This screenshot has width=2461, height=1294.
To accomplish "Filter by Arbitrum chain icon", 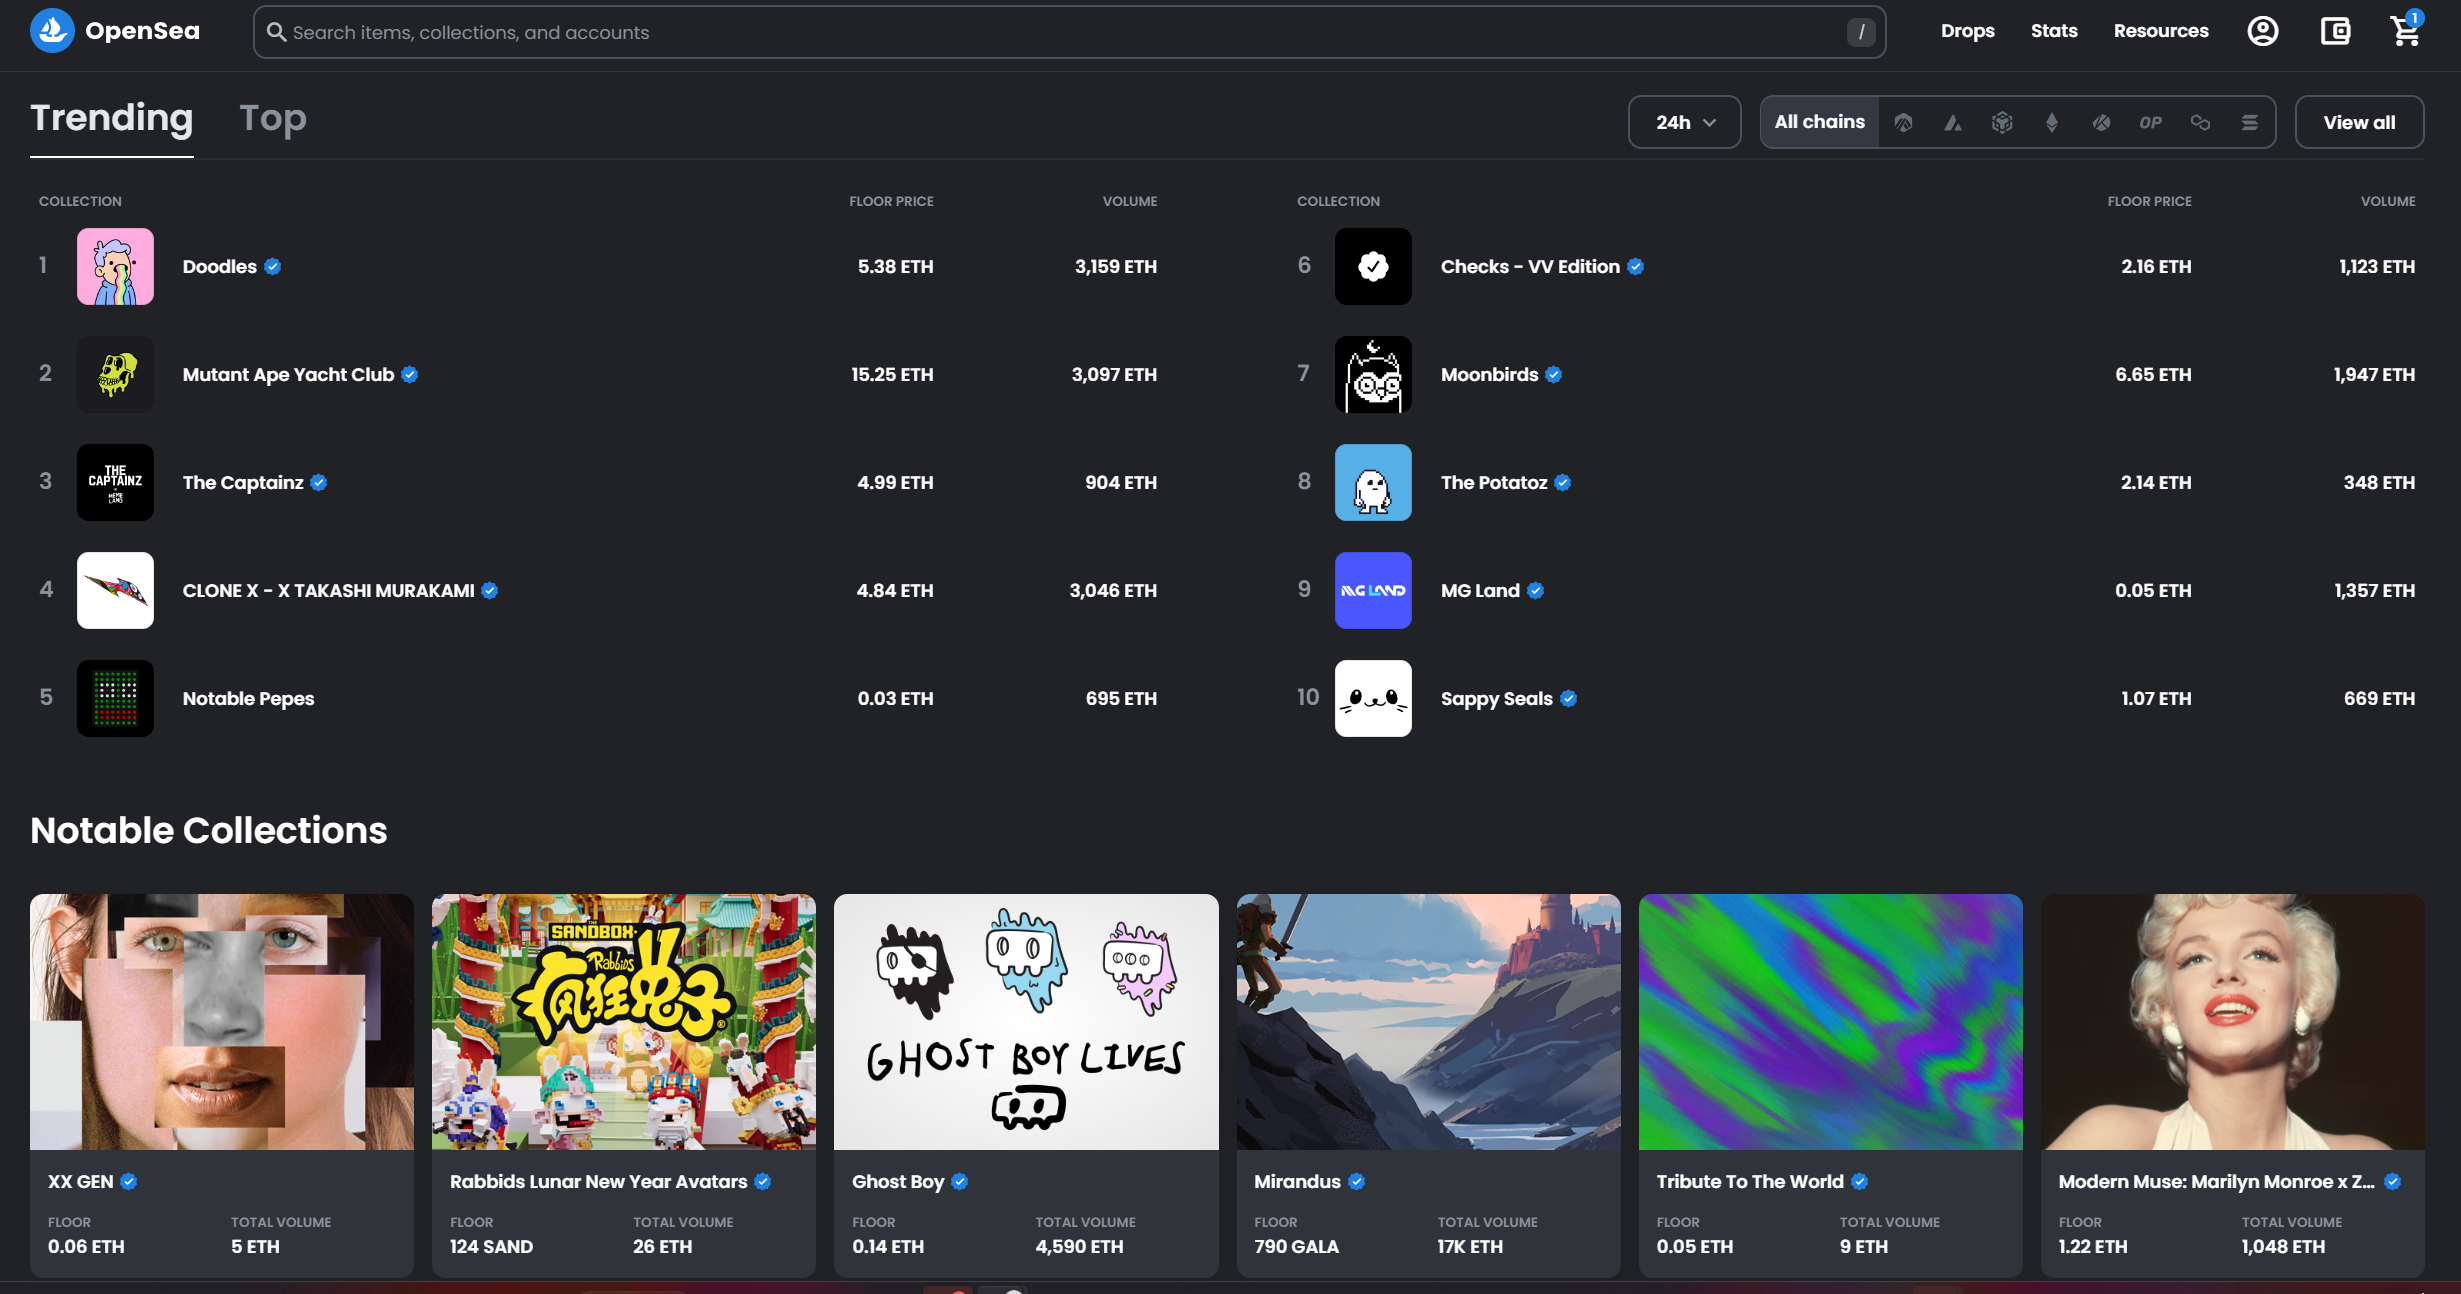I will pyautogui.click(x=1903, y=122).
